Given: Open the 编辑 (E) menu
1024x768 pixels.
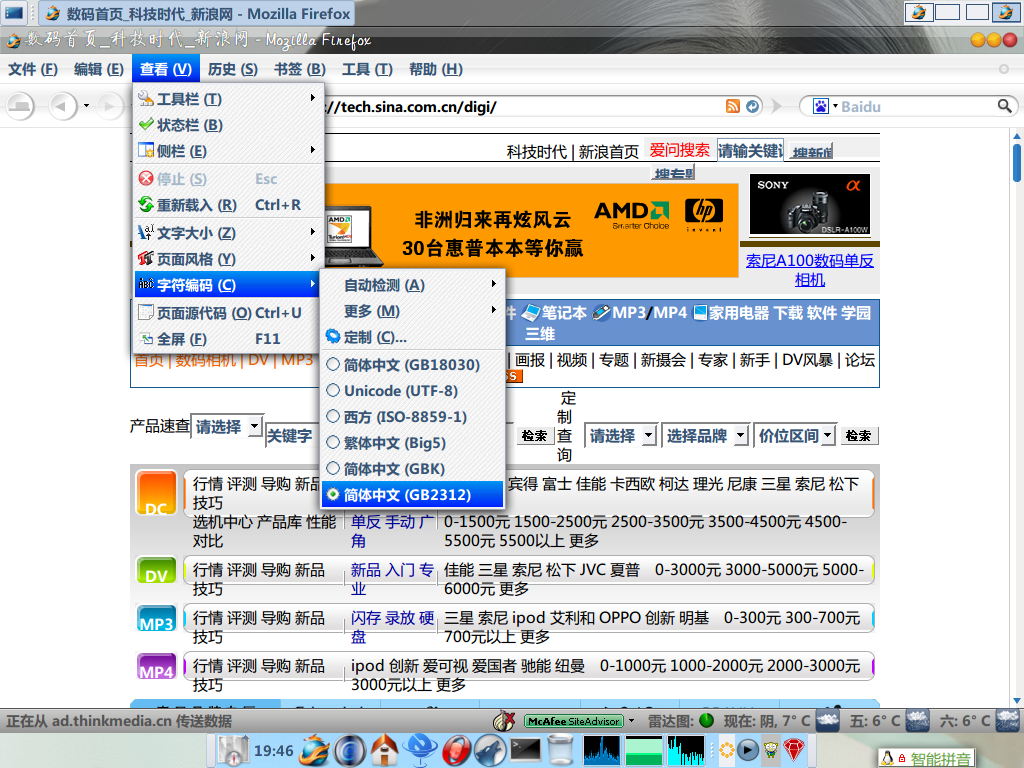Looking at the screenshot, I should click(99, 69).
